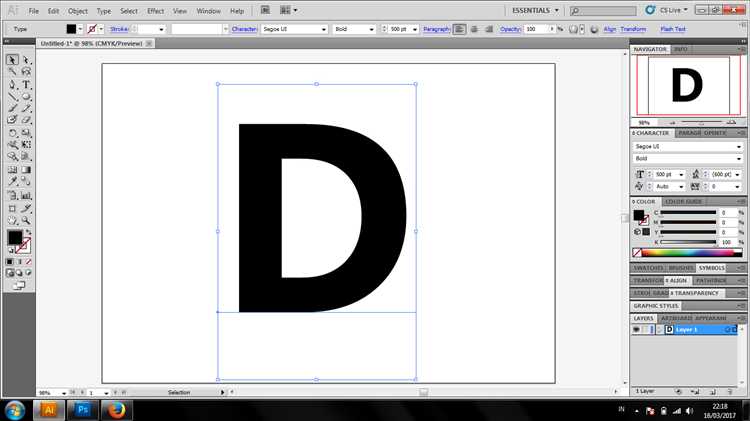Select the Gradient tool
Viewport: 750px width, 421px height.
coord(26,170)
